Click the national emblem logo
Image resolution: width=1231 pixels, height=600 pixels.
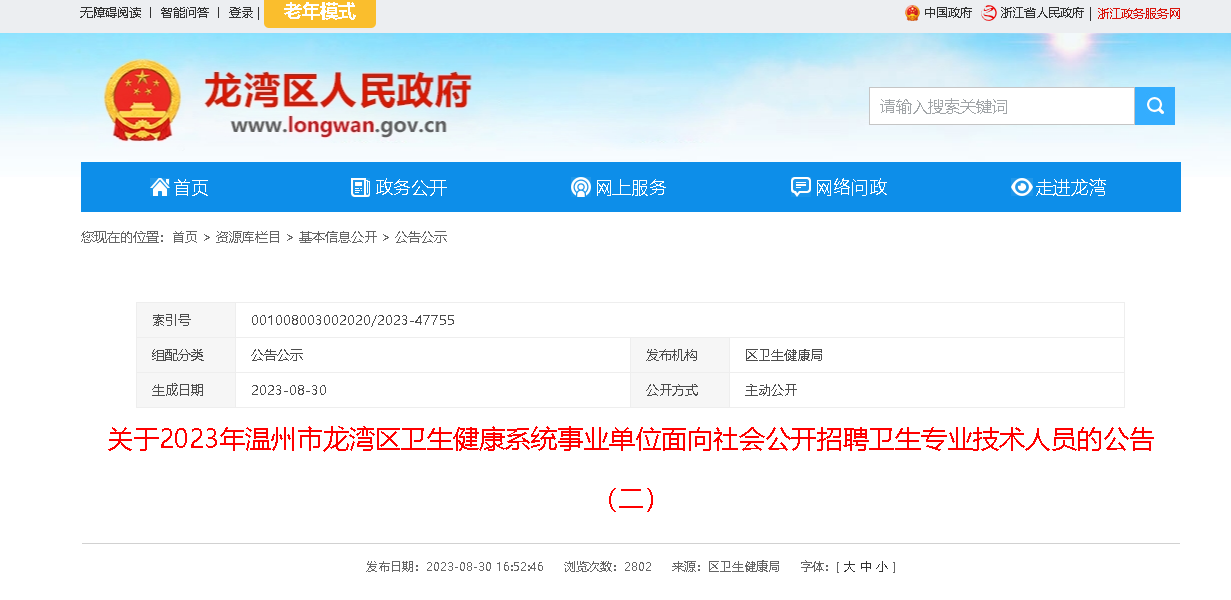pyautogui.click(x=143, y=100)
